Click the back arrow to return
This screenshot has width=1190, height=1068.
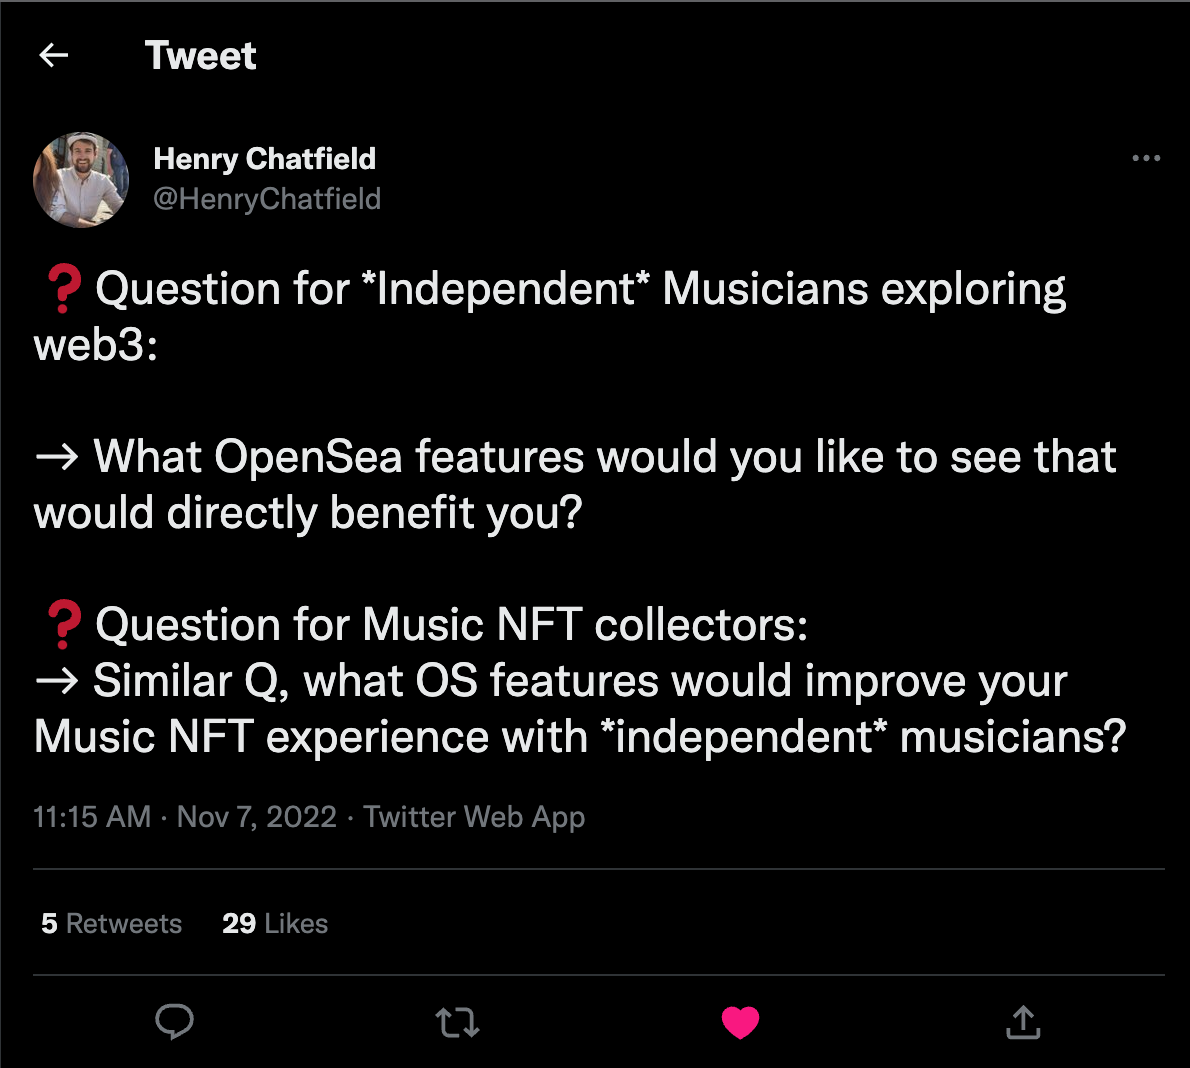coord(52,55)
